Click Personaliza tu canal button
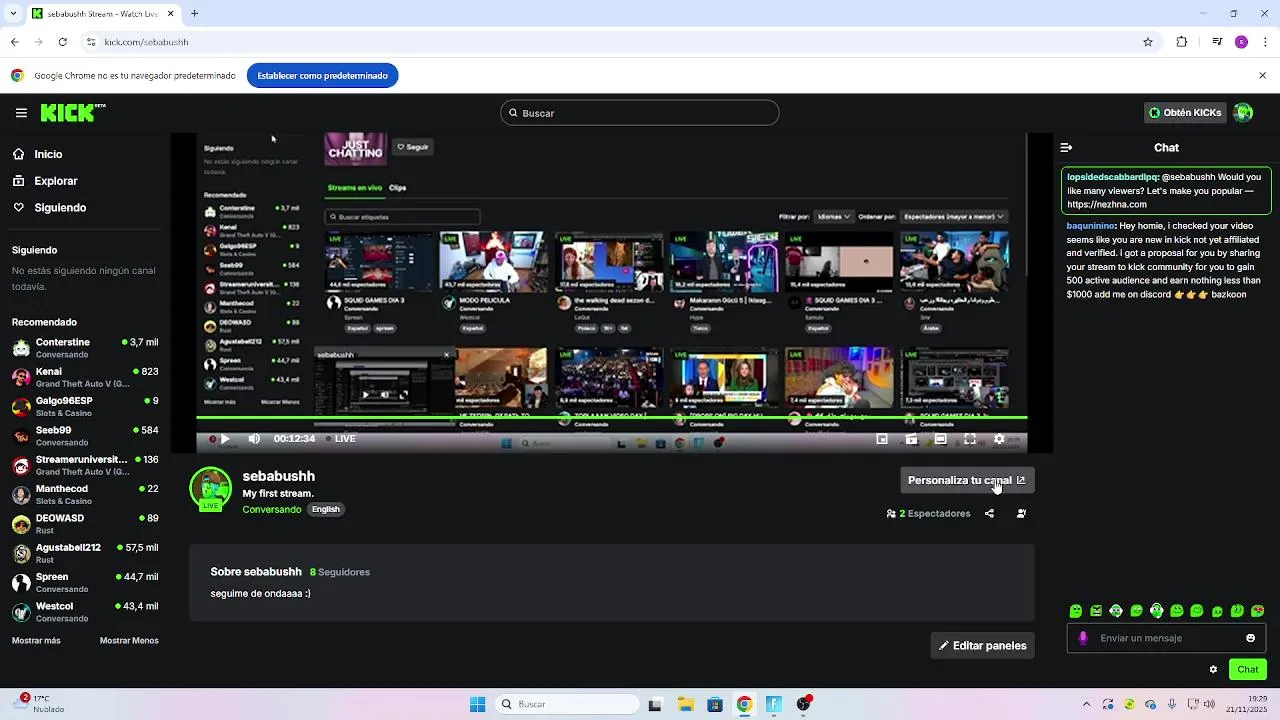Screen dimensions: 1280x720 967,481
